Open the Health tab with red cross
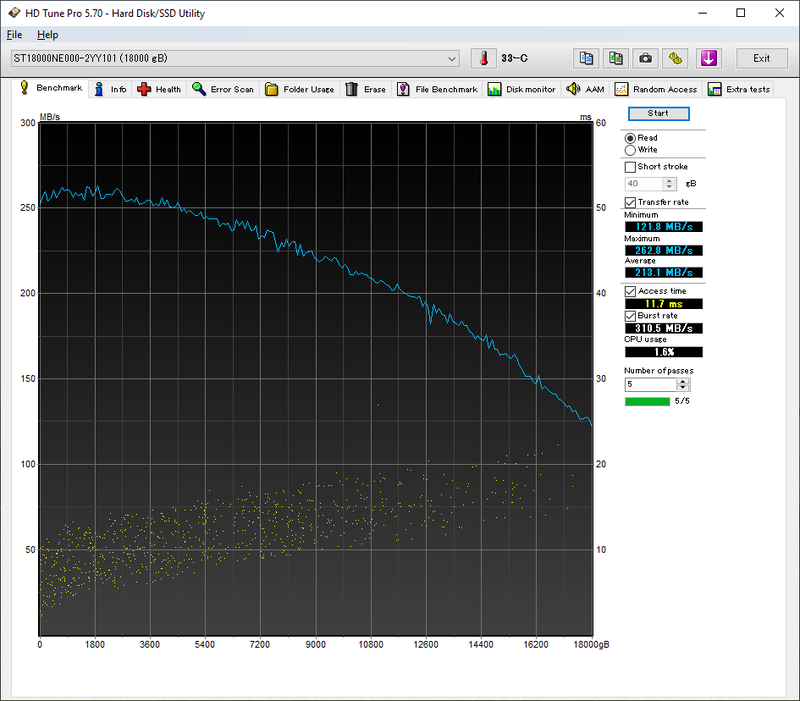This screenshot has width=800, height=701. click(x=159, y=89)
